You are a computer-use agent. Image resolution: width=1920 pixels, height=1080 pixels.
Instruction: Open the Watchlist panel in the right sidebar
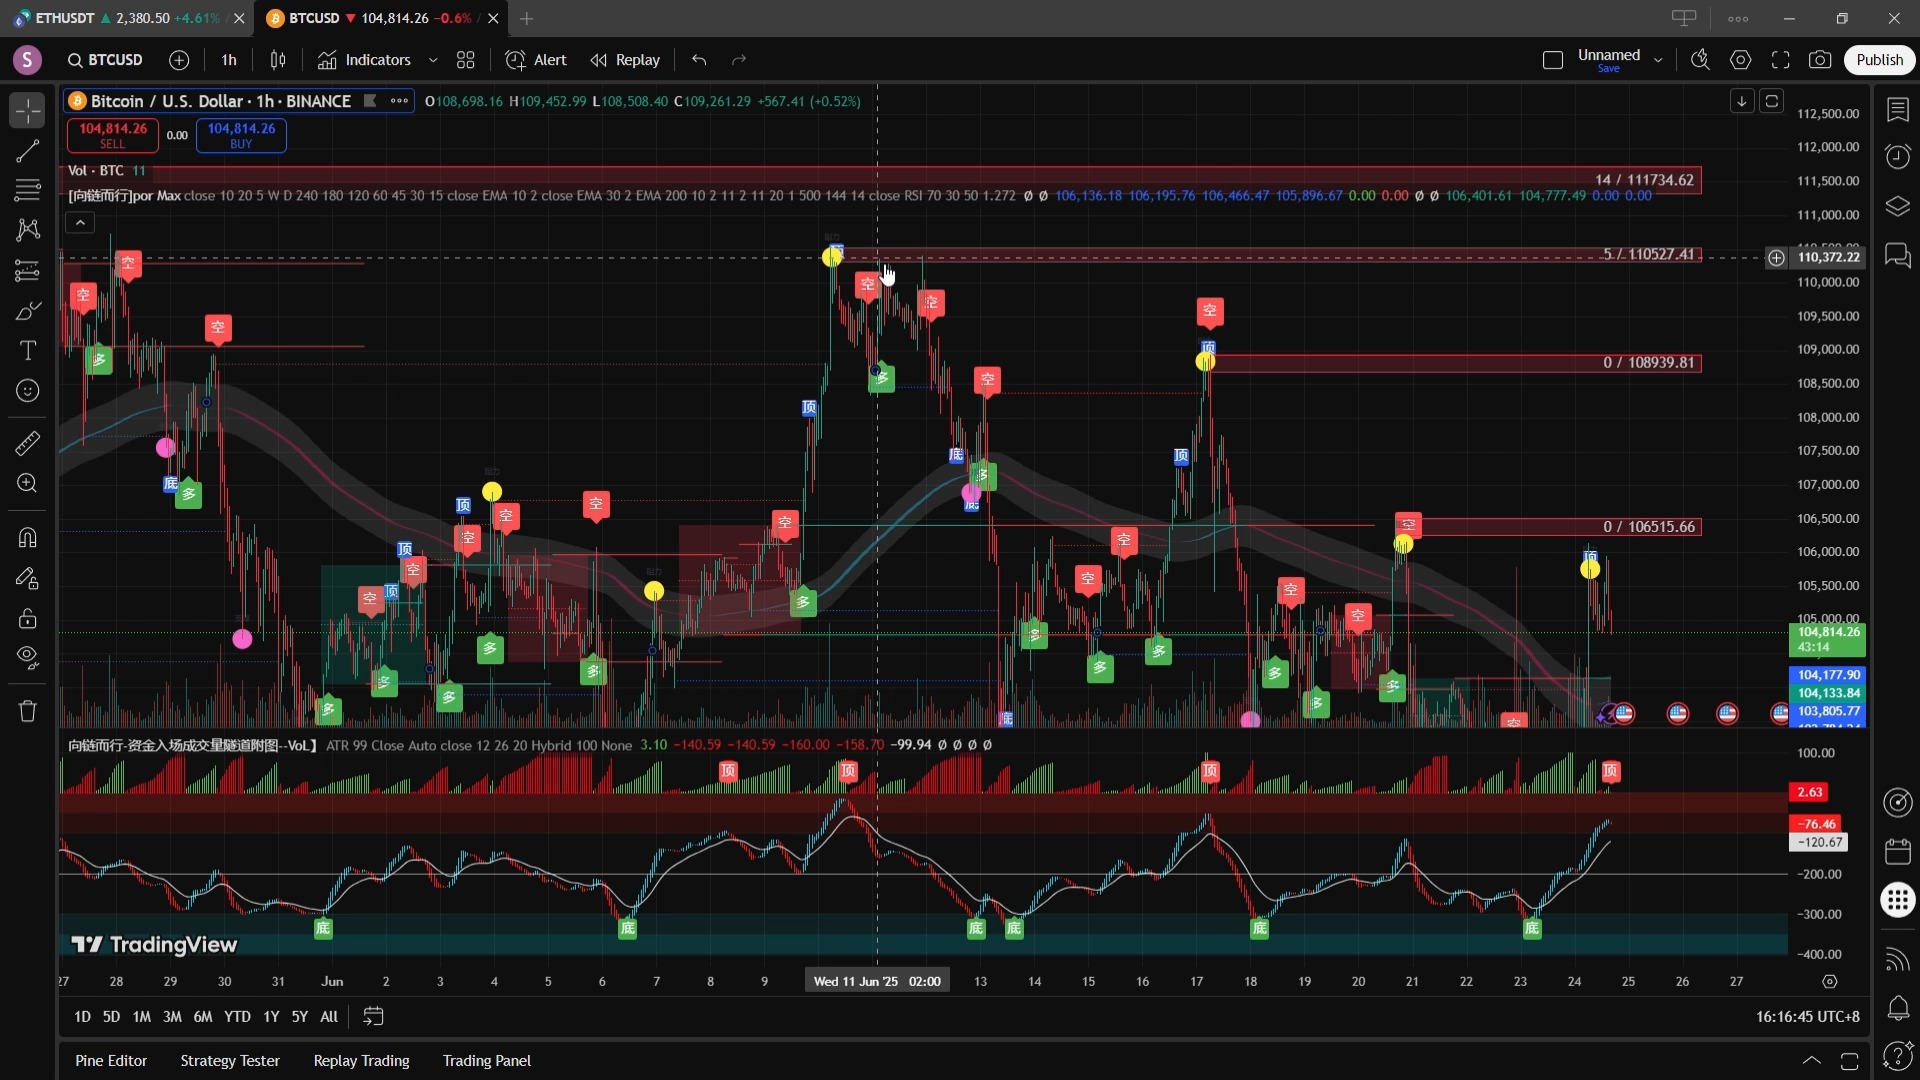(x=1897, y=110)
